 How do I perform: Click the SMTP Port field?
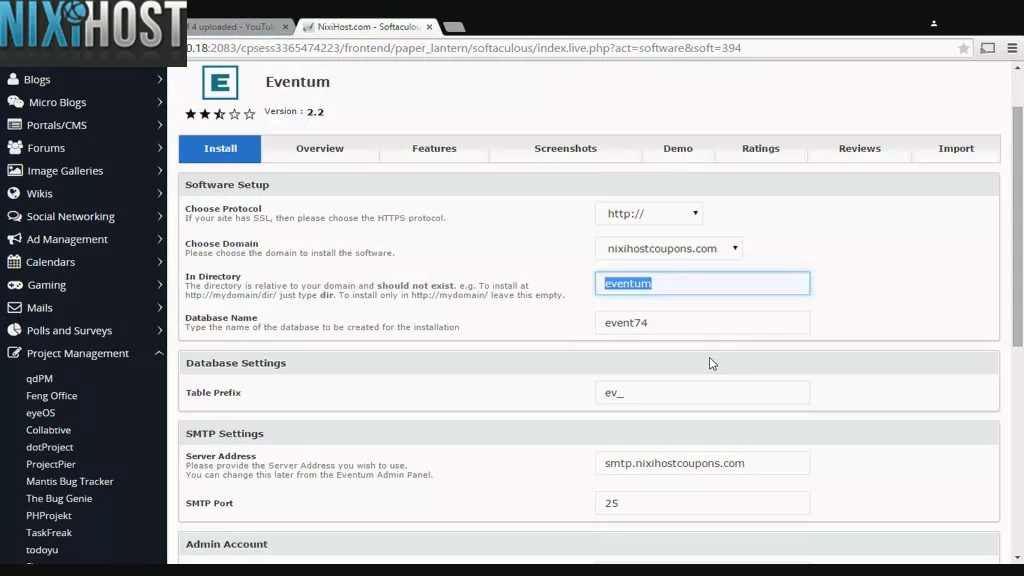702,503
